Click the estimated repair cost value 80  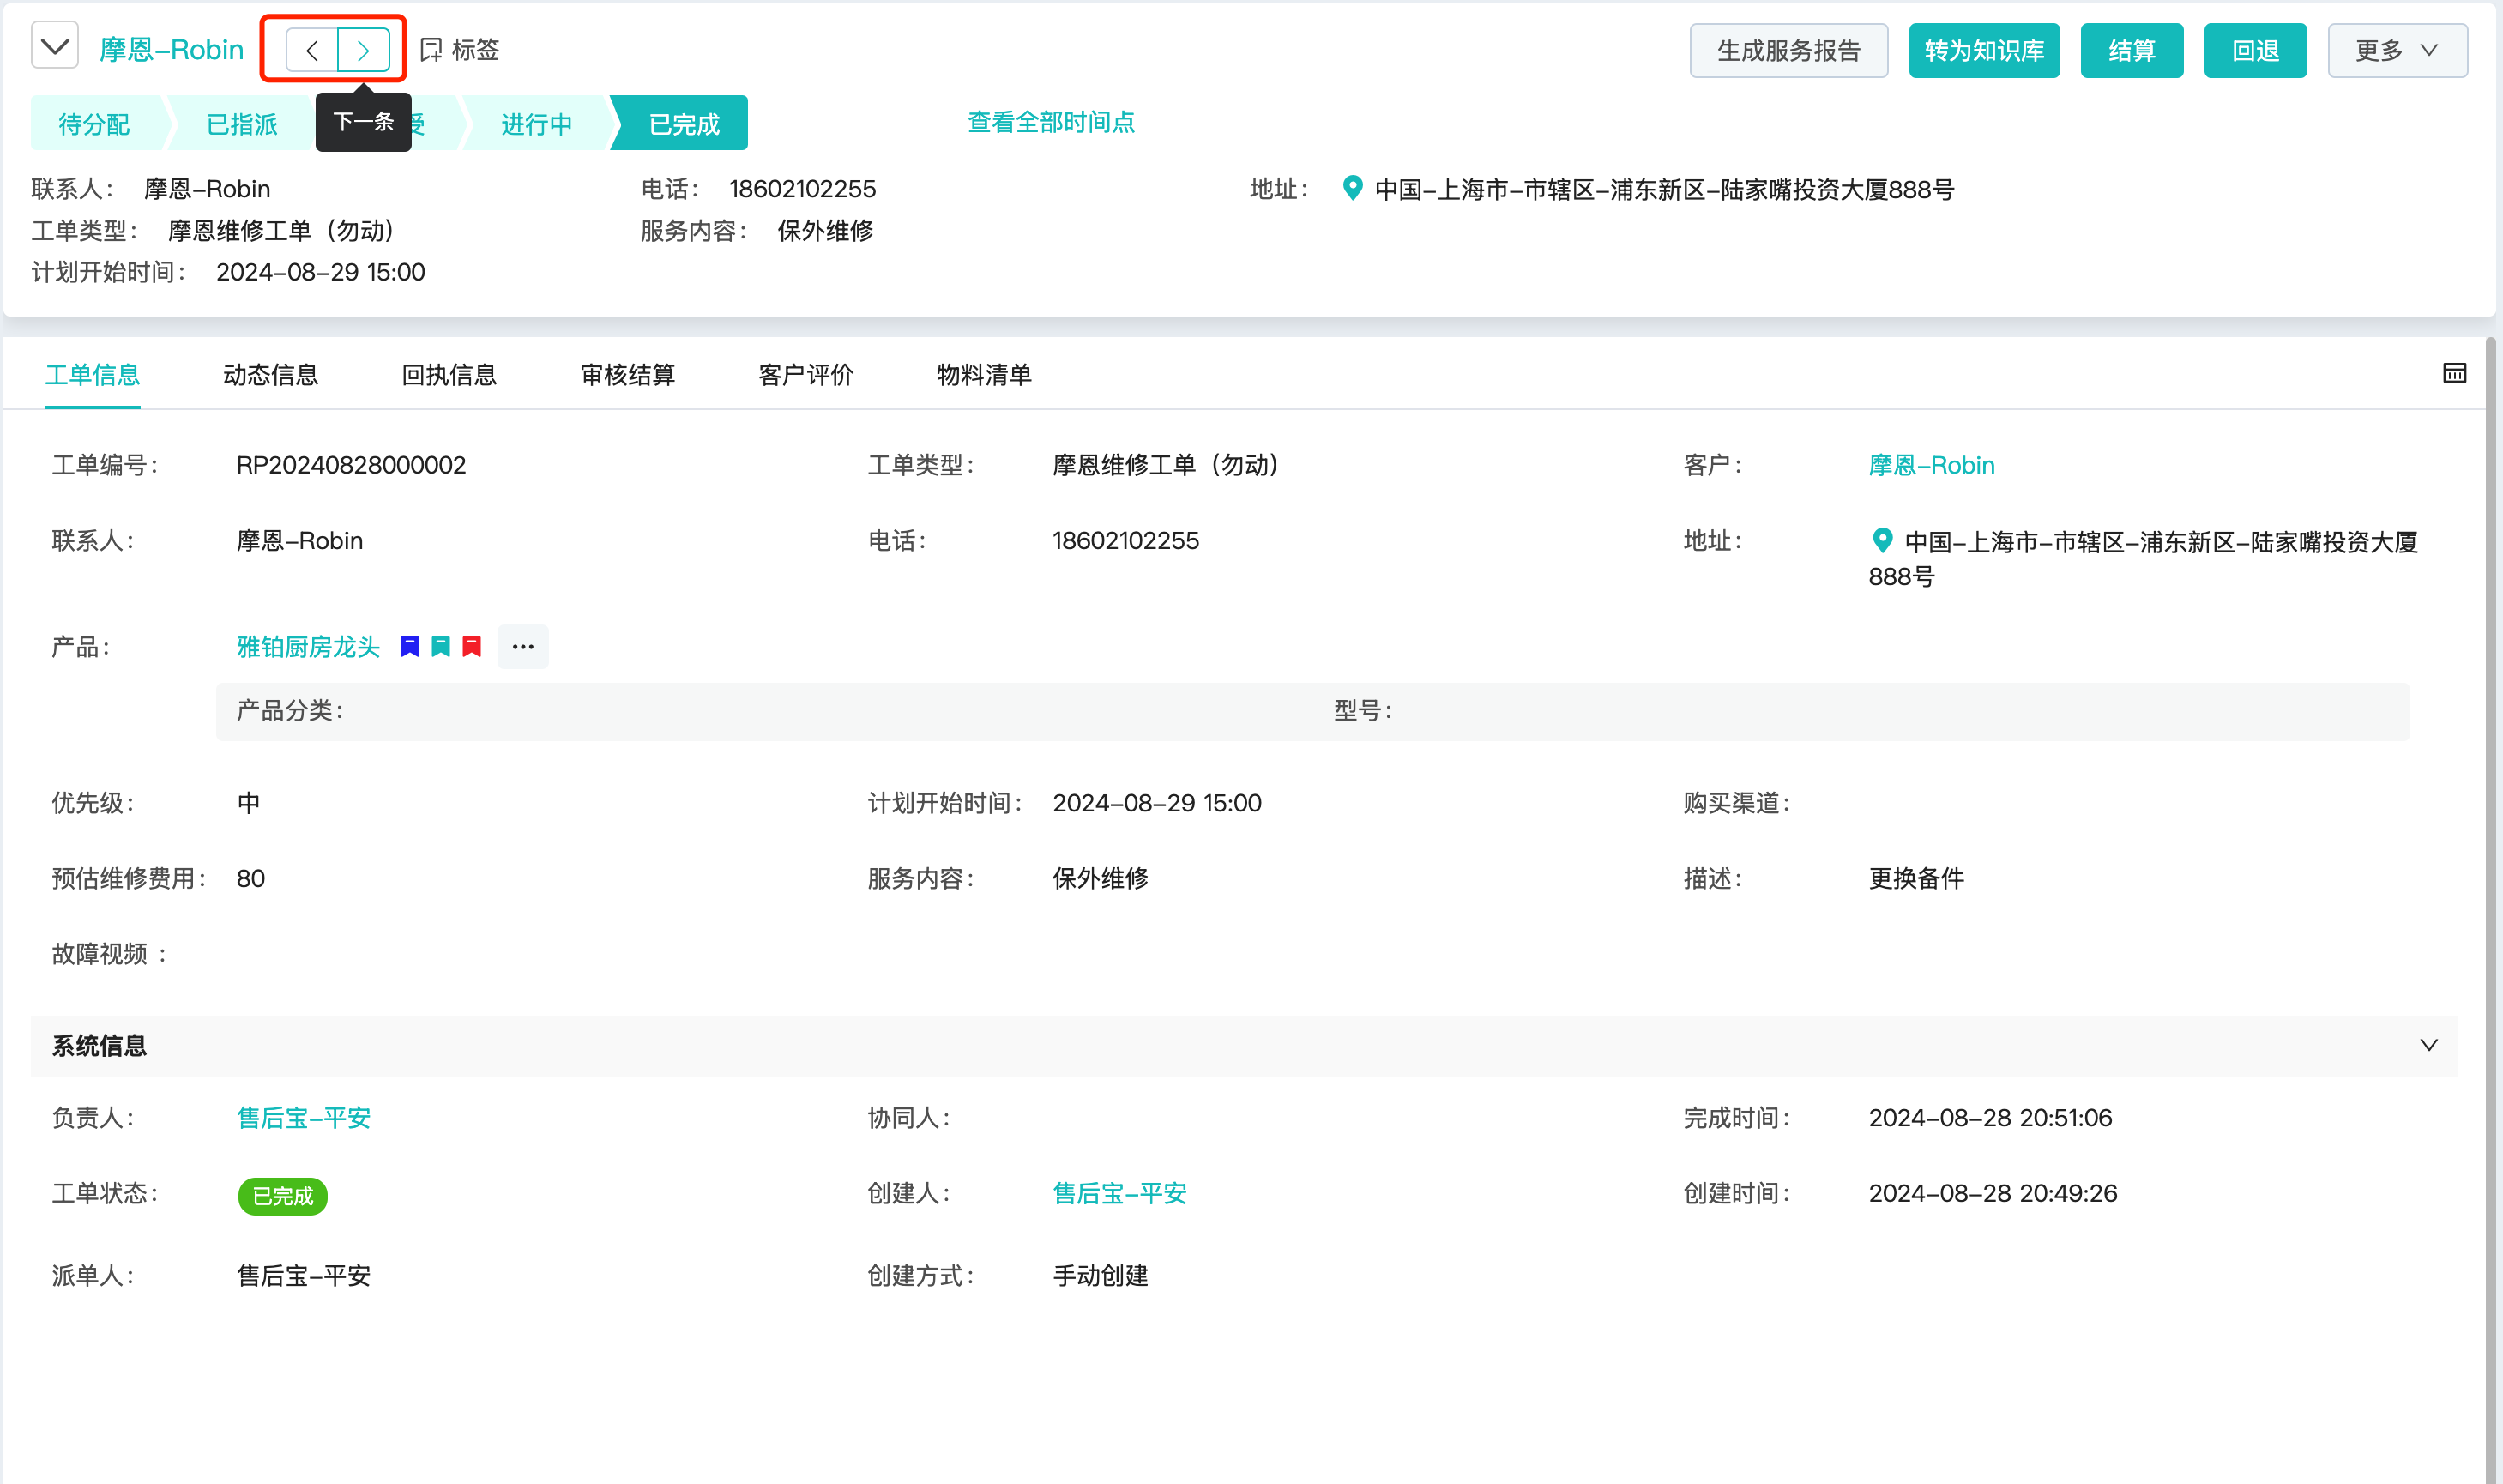(x=251, y=878)
